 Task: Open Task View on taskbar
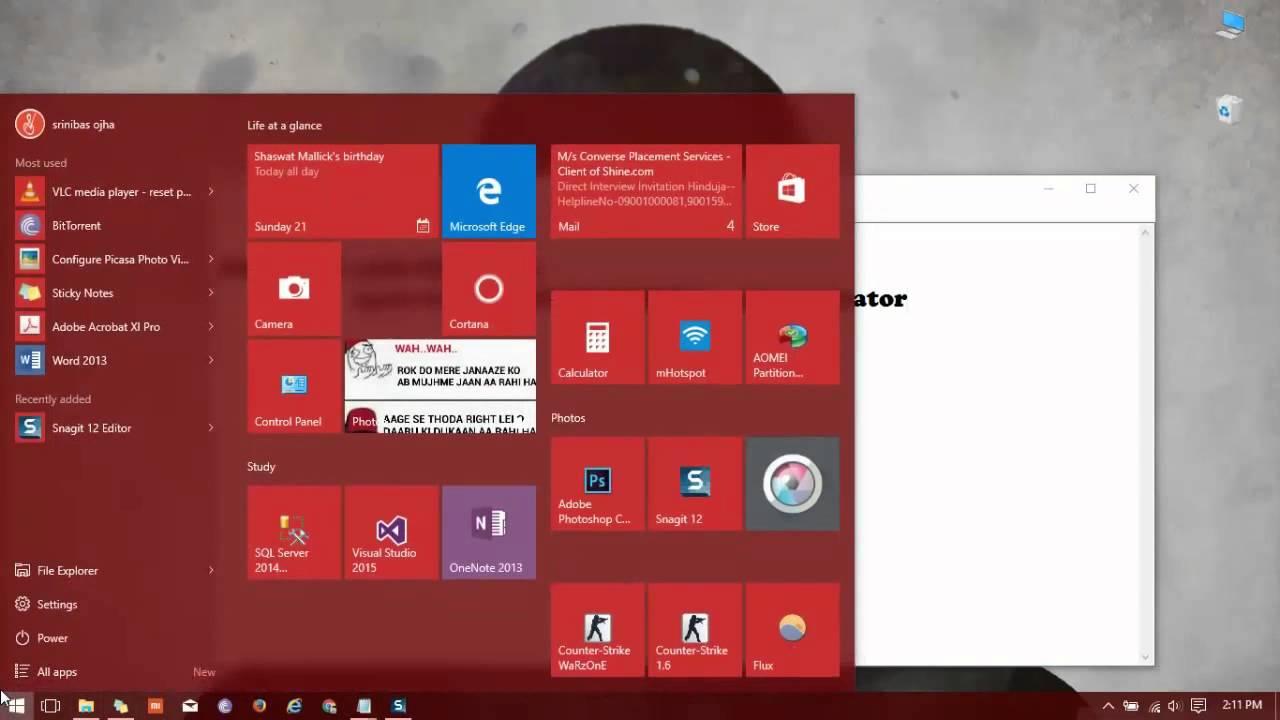coord(50,706)
